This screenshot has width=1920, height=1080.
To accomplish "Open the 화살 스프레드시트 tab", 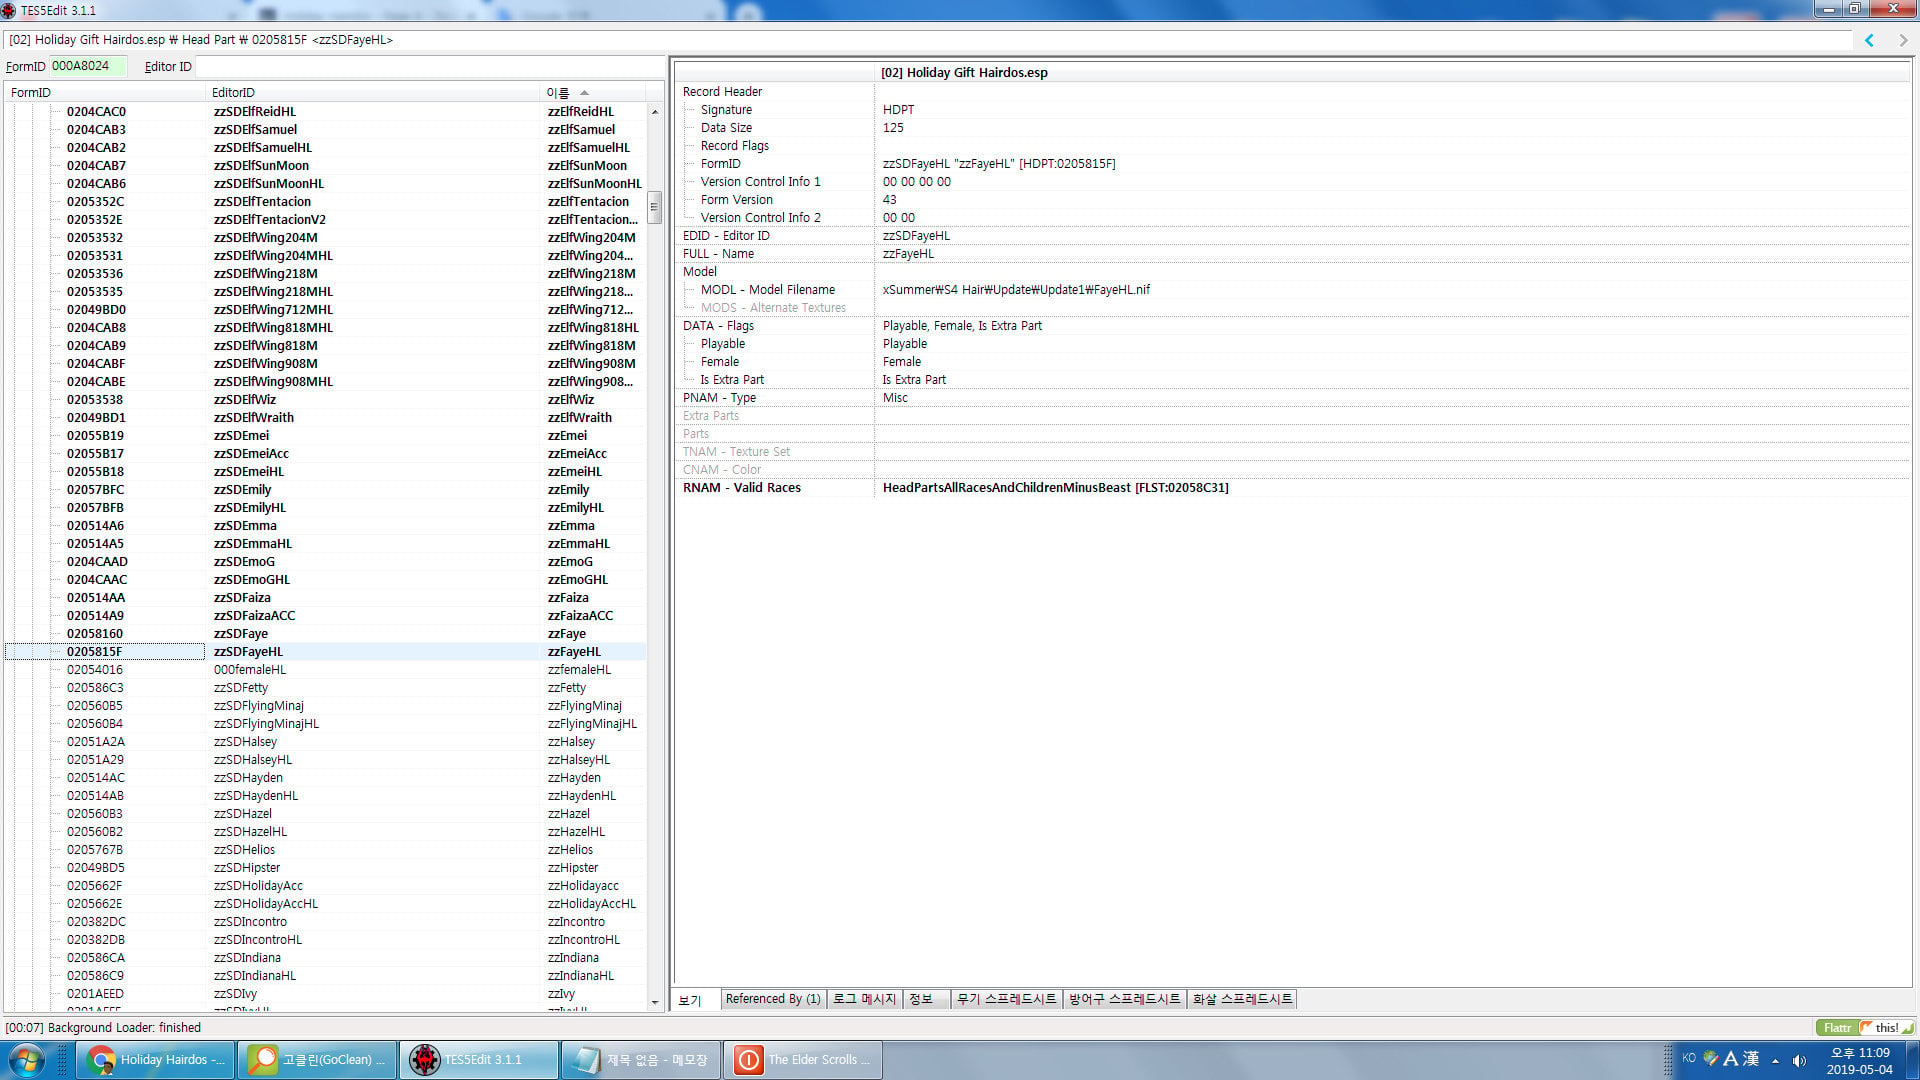I will [x=1243, y=999].
